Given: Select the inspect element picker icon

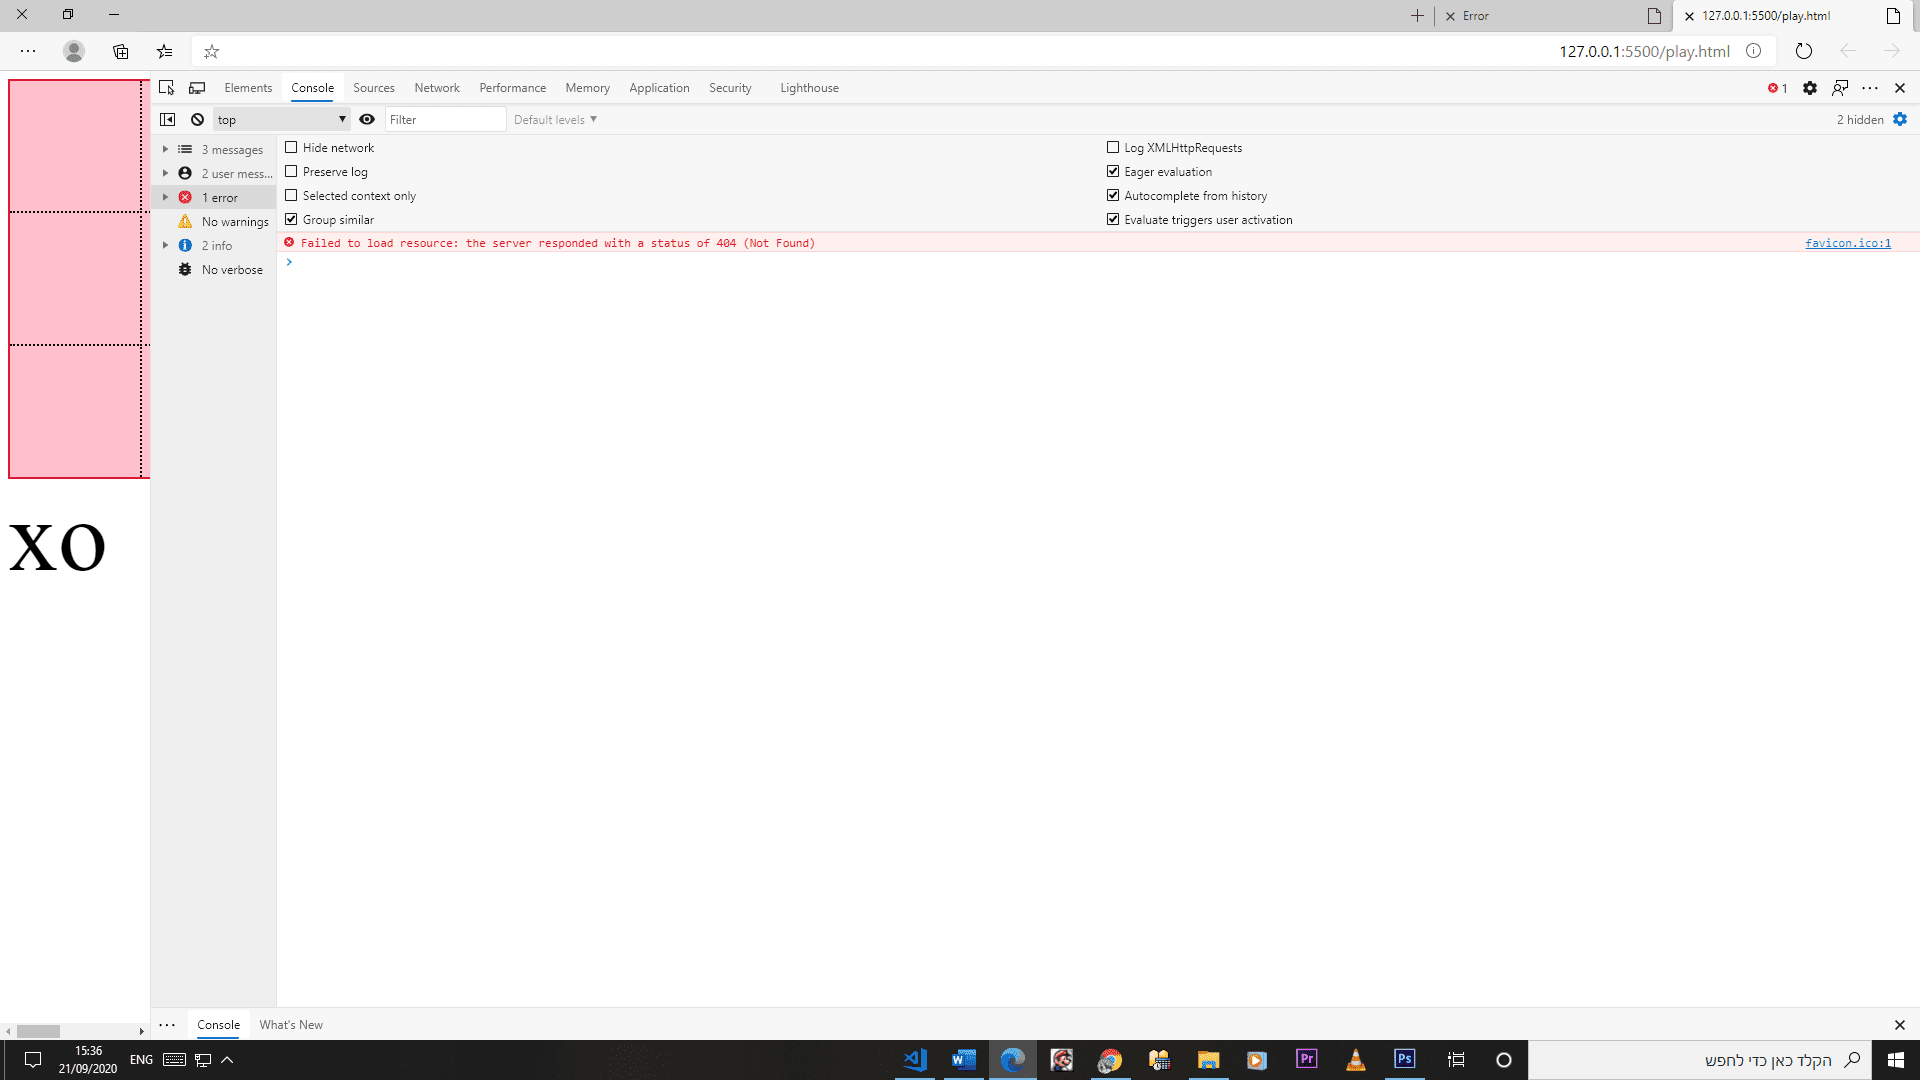Looking at the screenshot, I should point(167,88).
